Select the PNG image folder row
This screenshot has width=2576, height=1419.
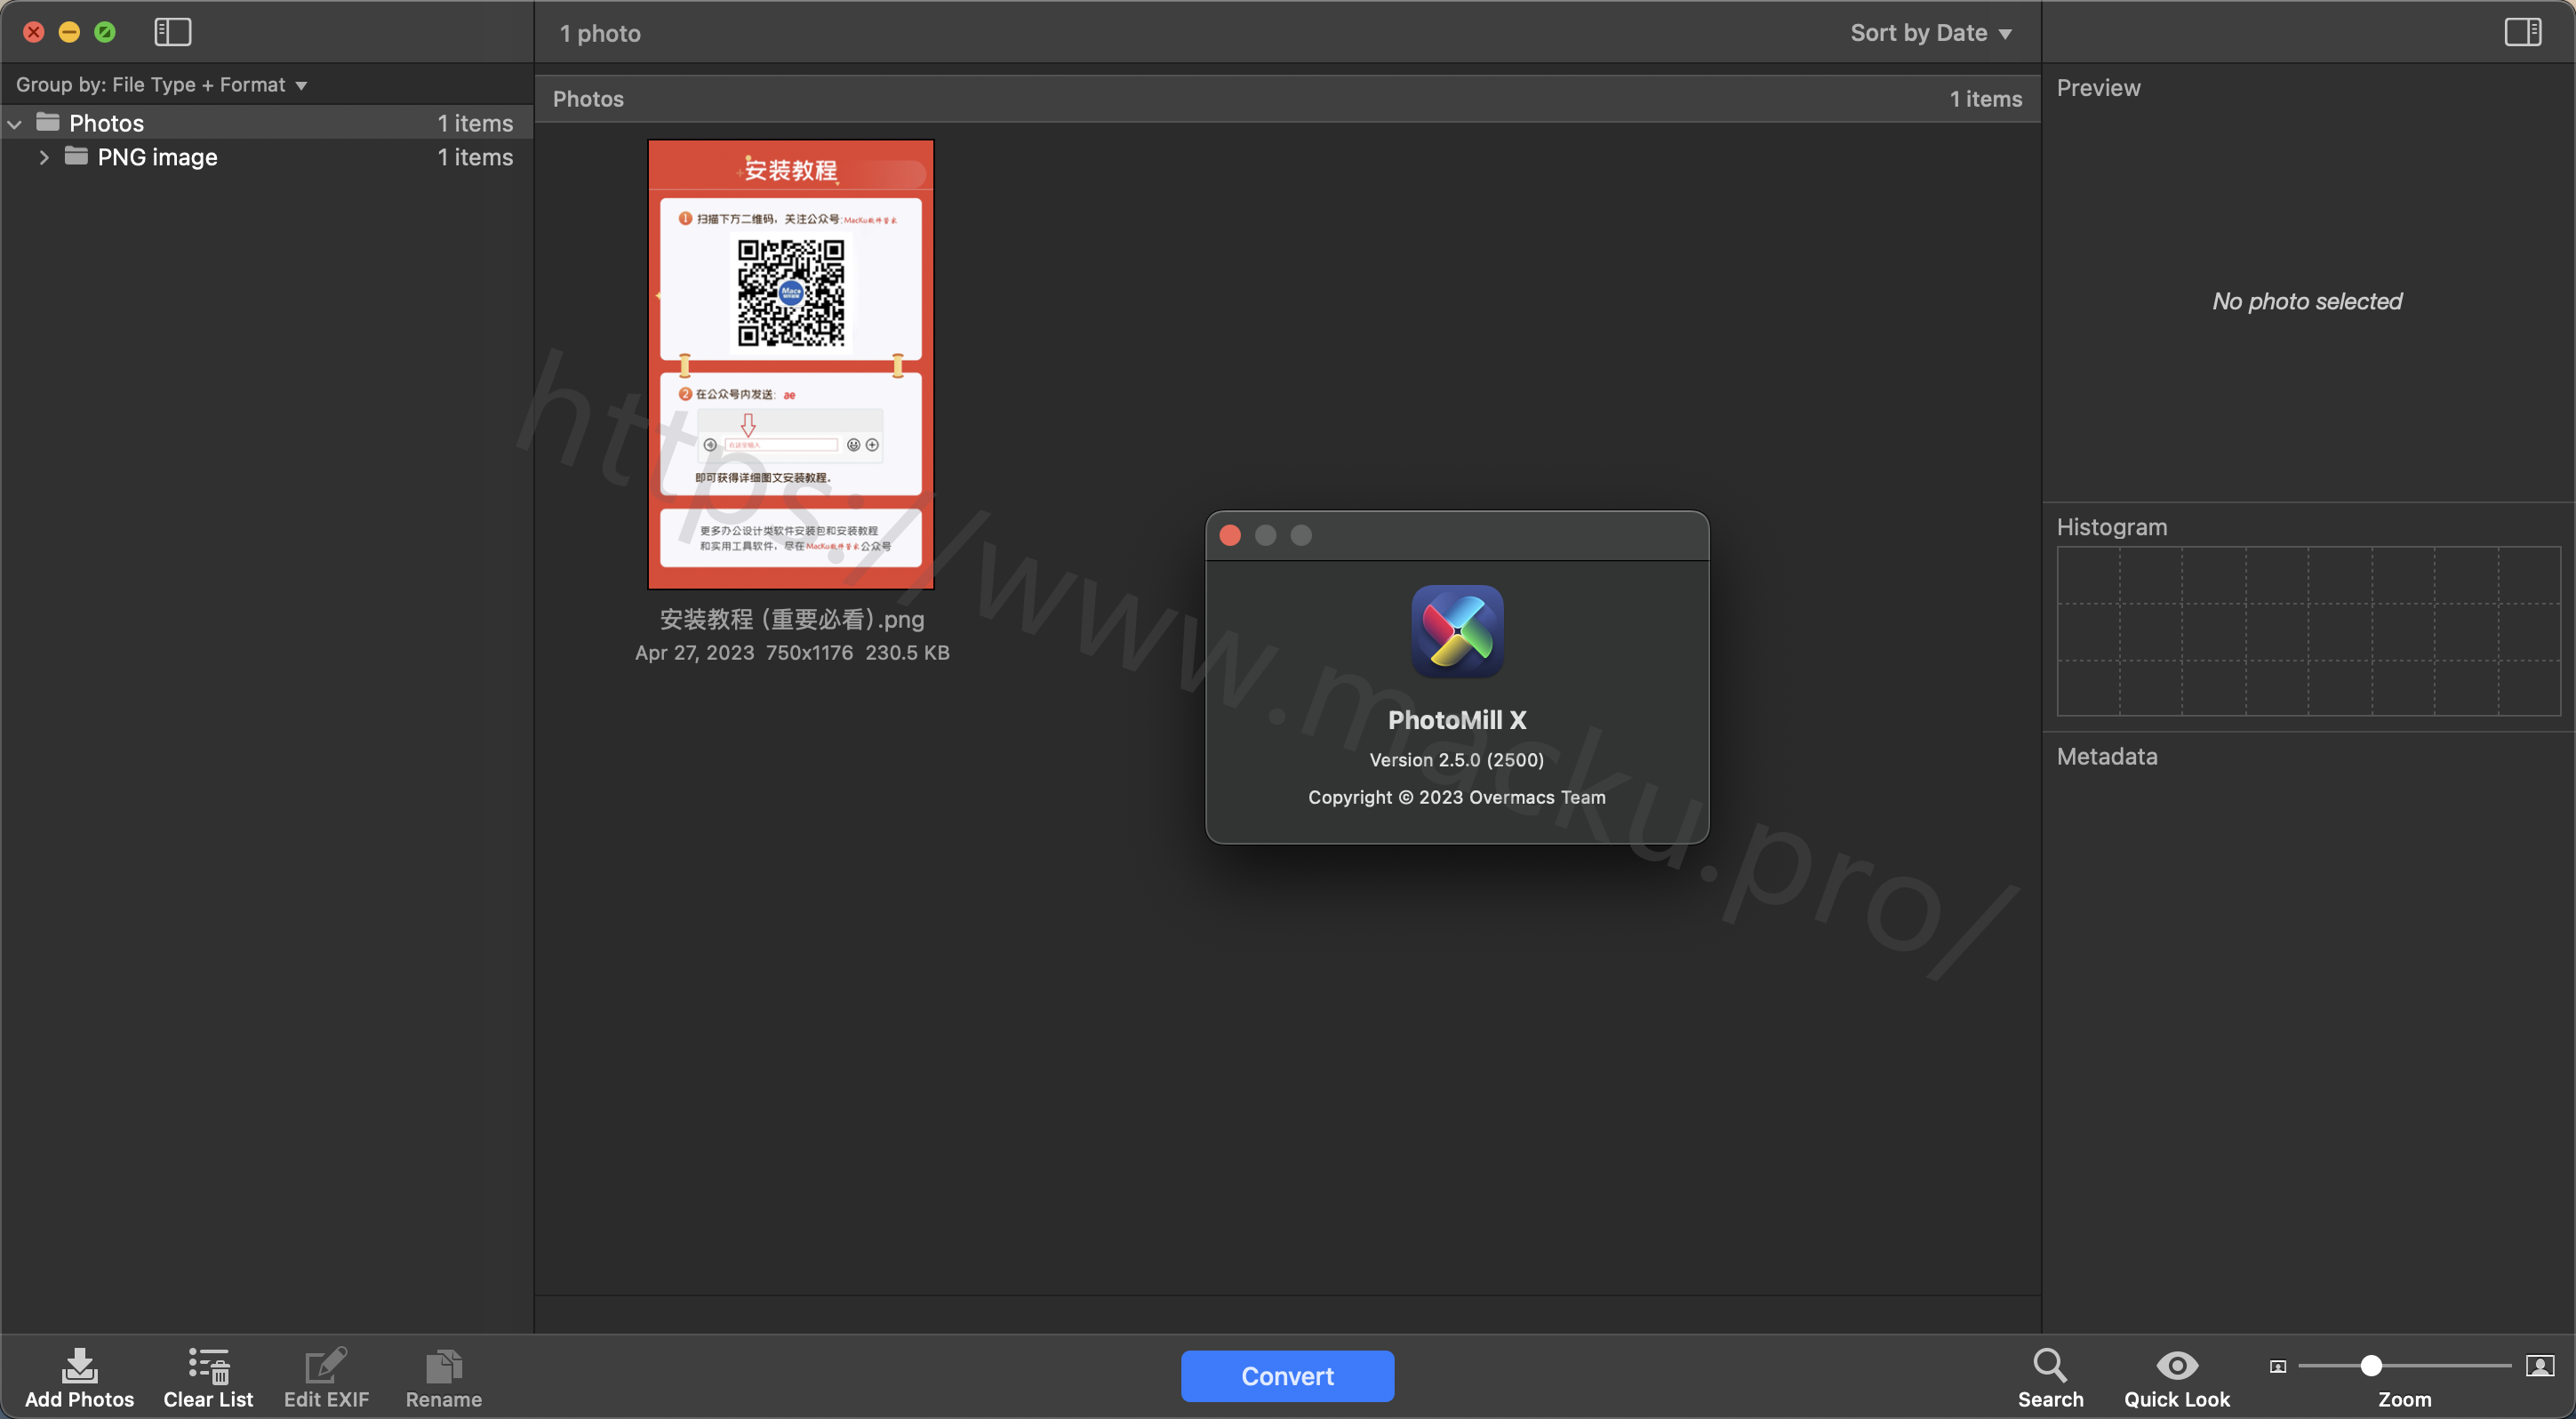266,157
